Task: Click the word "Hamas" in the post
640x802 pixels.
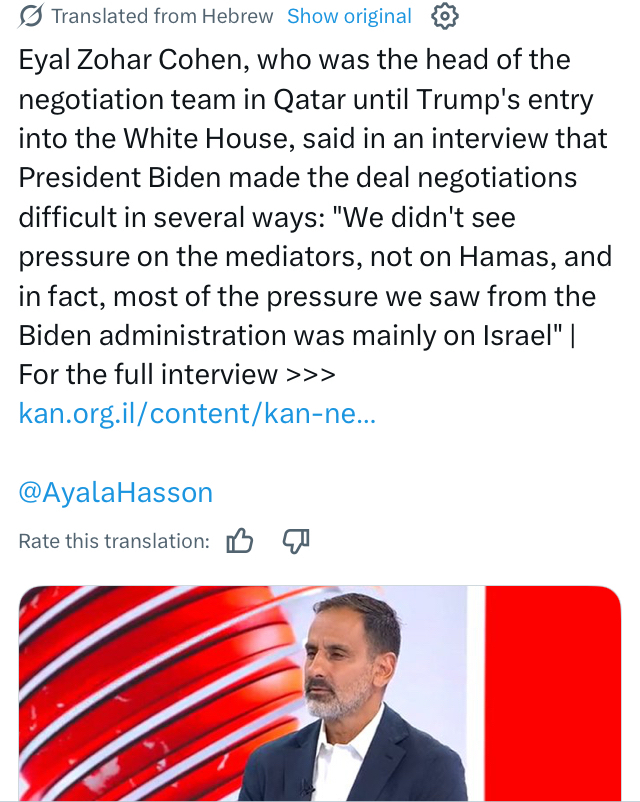Action: (x=505, y=257)
